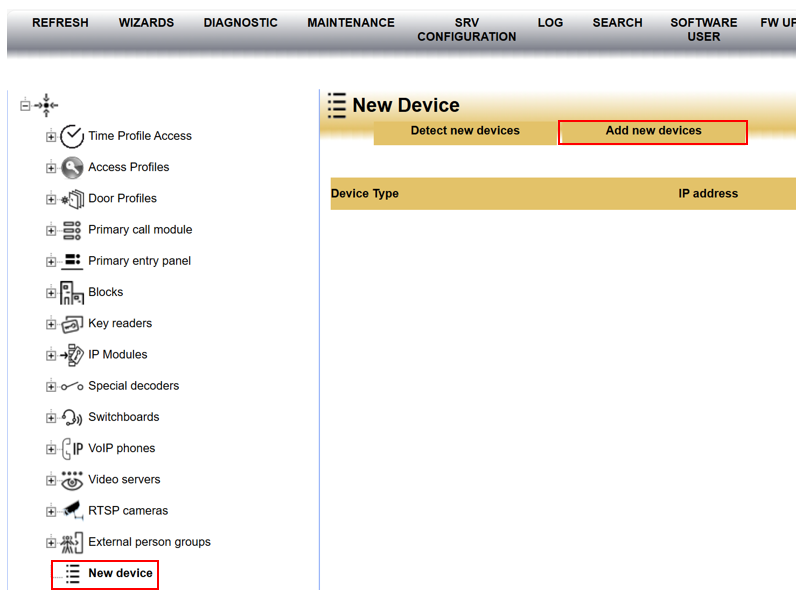803x597 pixels.
Task: Expand the External person groups node
Action: click(51, 543)
